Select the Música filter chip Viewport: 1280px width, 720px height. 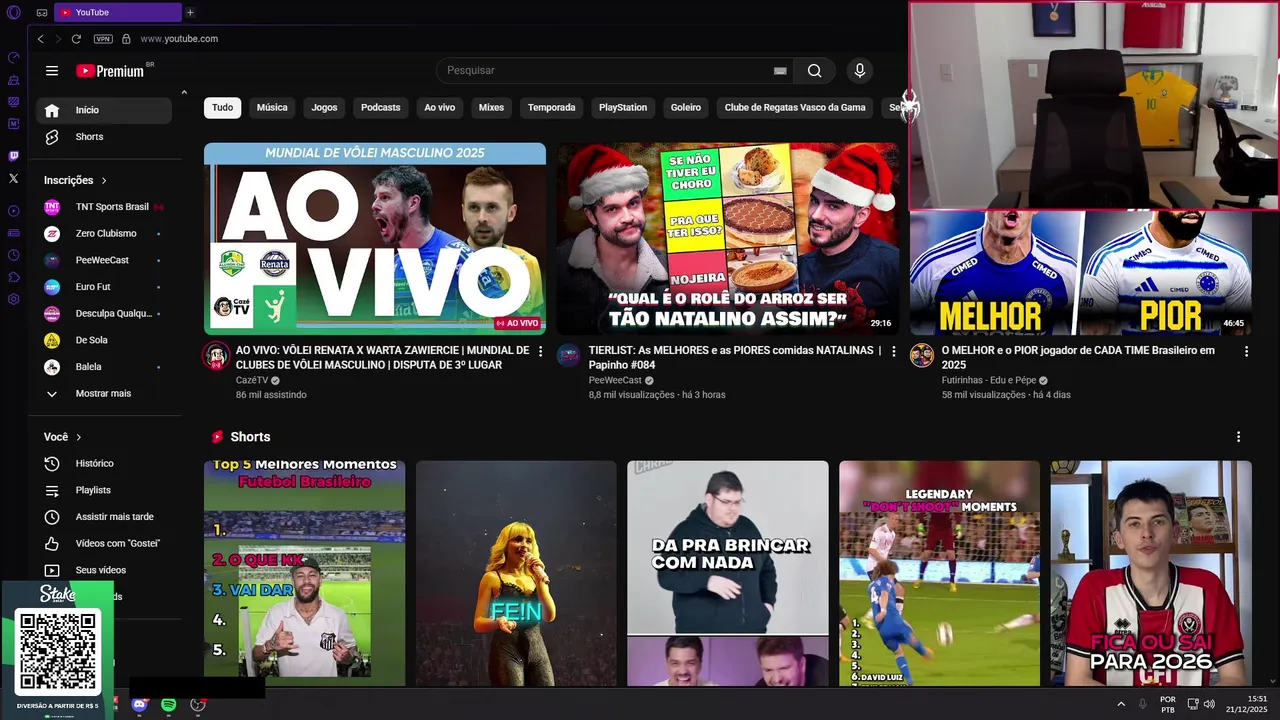click(x=272, y=108)
